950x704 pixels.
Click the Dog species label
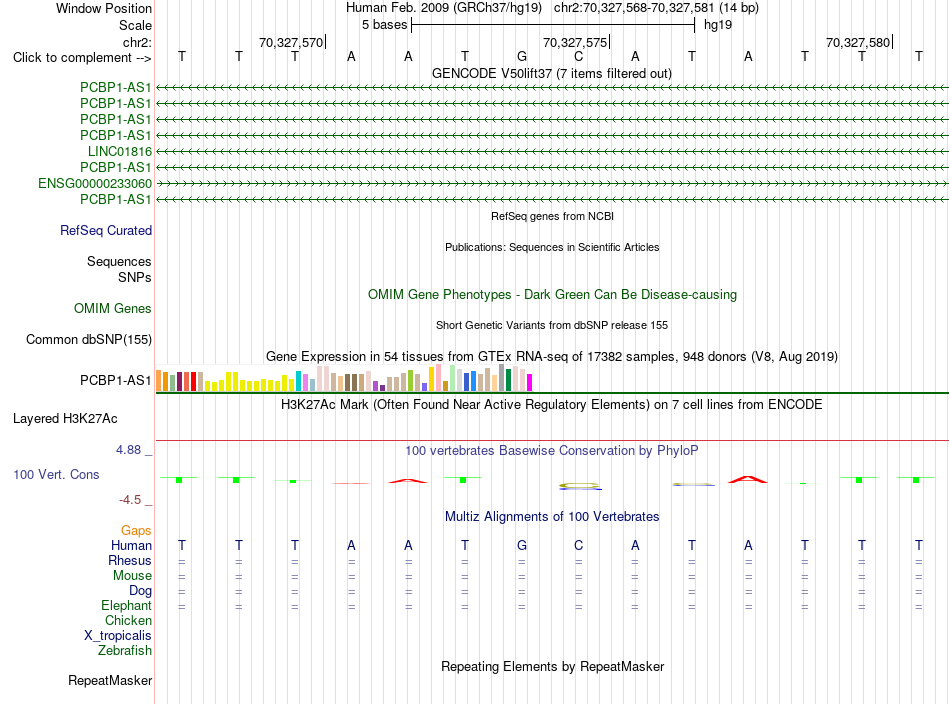tap(140, 591)
